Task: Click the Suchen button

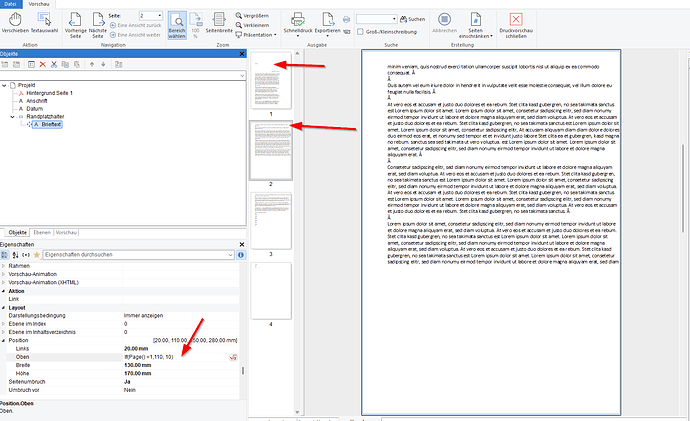Action: point(412,19)
